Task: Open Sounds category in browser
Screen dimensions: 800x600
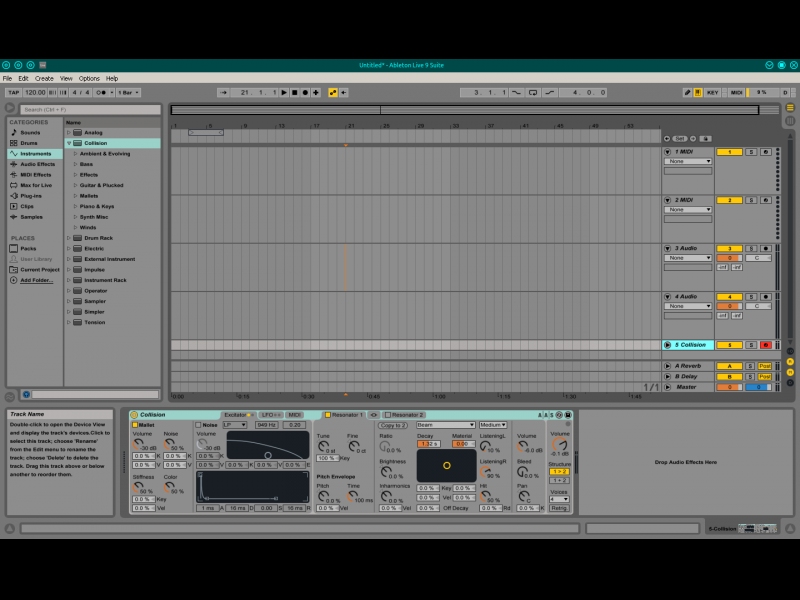Action: click(x=30, y=132)
